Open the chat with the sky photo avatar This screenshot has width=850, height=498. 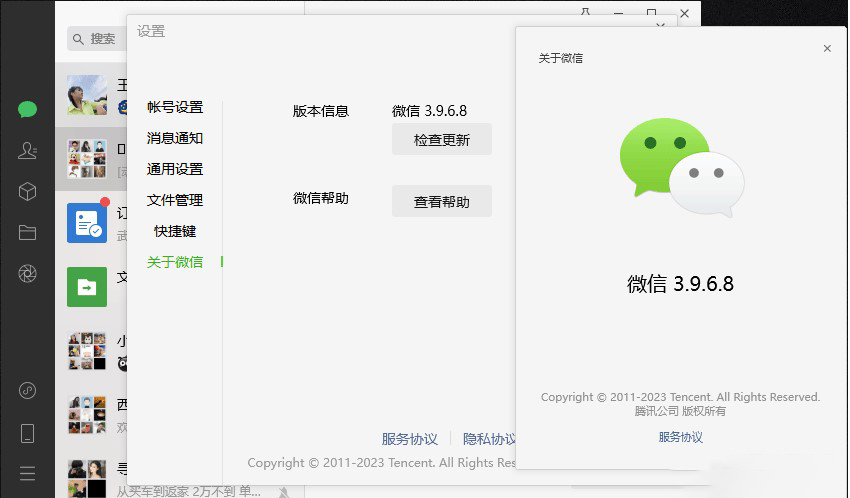(x=87, y=95)
